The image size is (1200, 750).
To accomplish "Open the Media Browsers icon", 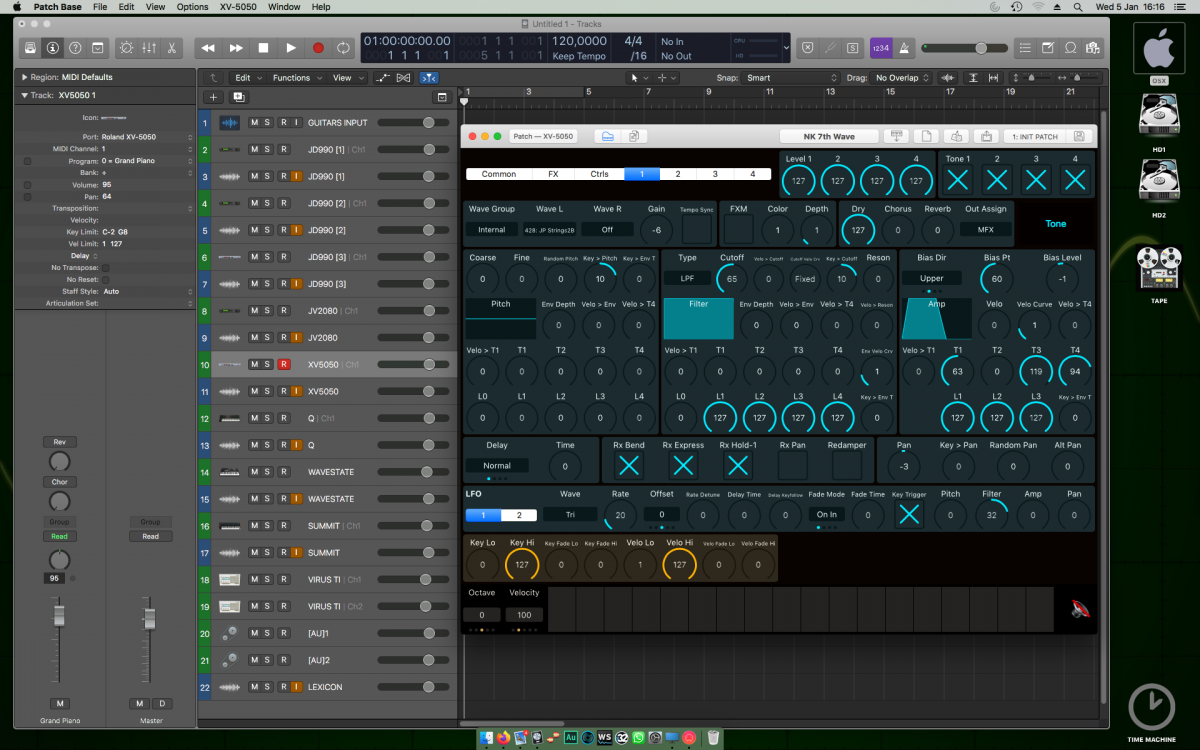I will (1093, 47).
